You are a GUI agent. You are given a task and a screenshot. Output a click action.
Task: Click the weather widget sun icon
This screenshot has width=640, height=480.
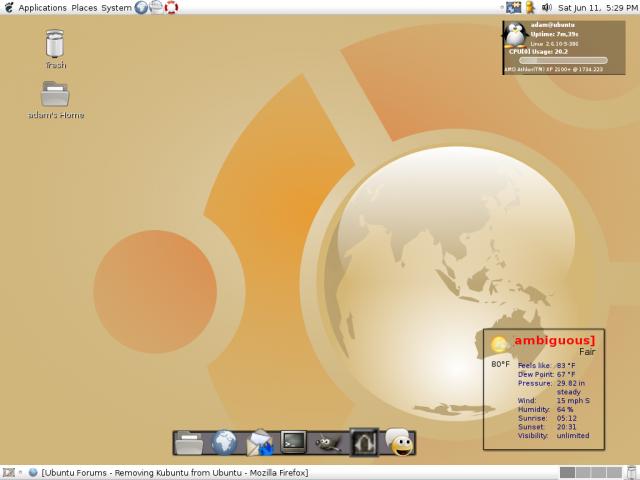tap(499, 345)
